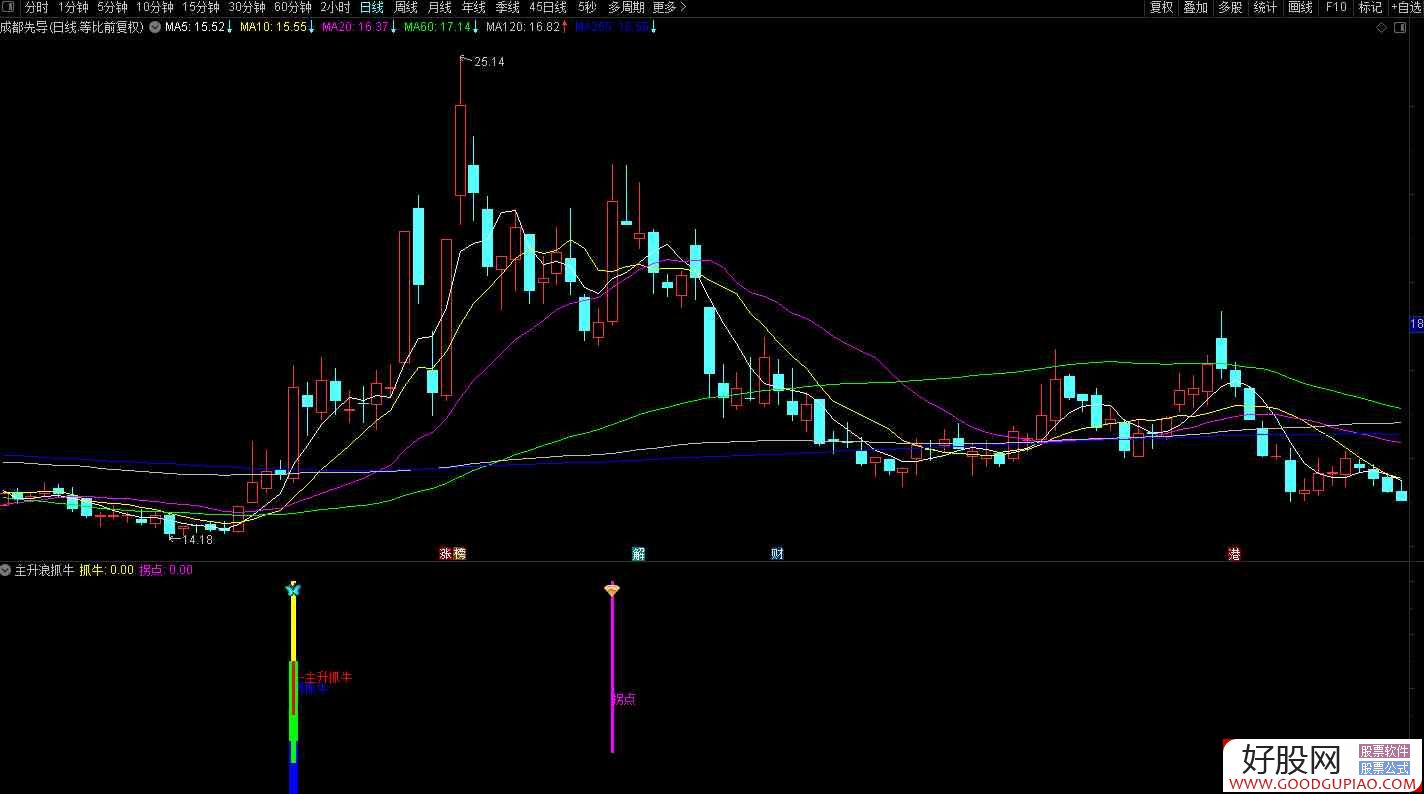Viewport: 1424px width, 794px height.
Task: Switch to the 分时 intraday chart
Action: 36,7
